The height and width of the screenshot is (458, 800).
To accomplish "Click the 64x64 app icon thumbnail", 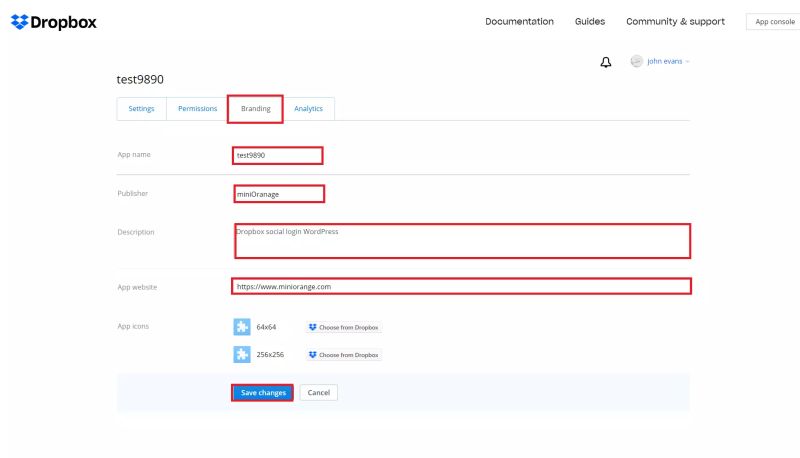I will tap(242, 327).
